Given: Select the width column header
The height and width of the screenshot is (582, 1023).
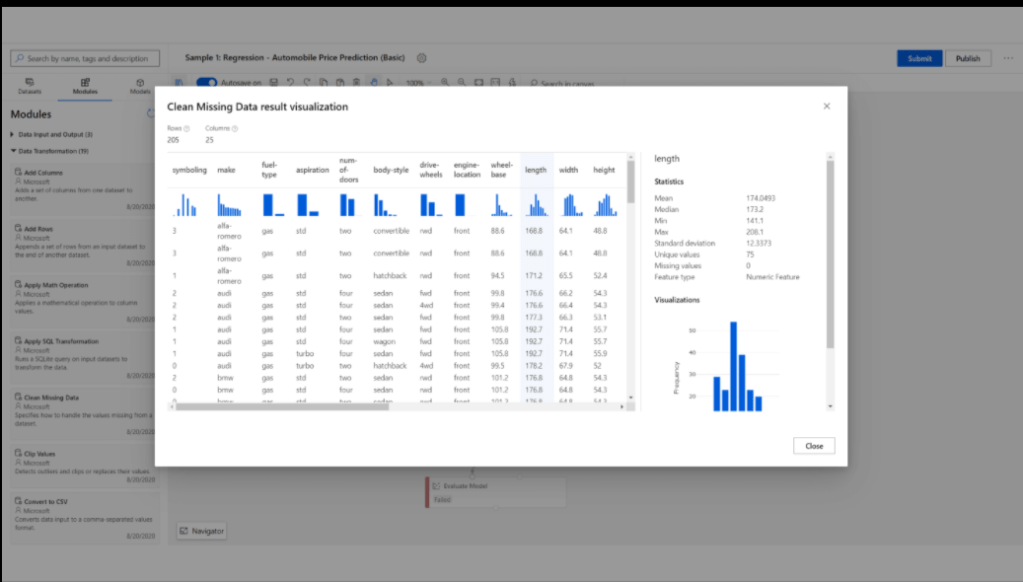Looking at the screenshot, I should pyautogui.click(x=568, y=170).
